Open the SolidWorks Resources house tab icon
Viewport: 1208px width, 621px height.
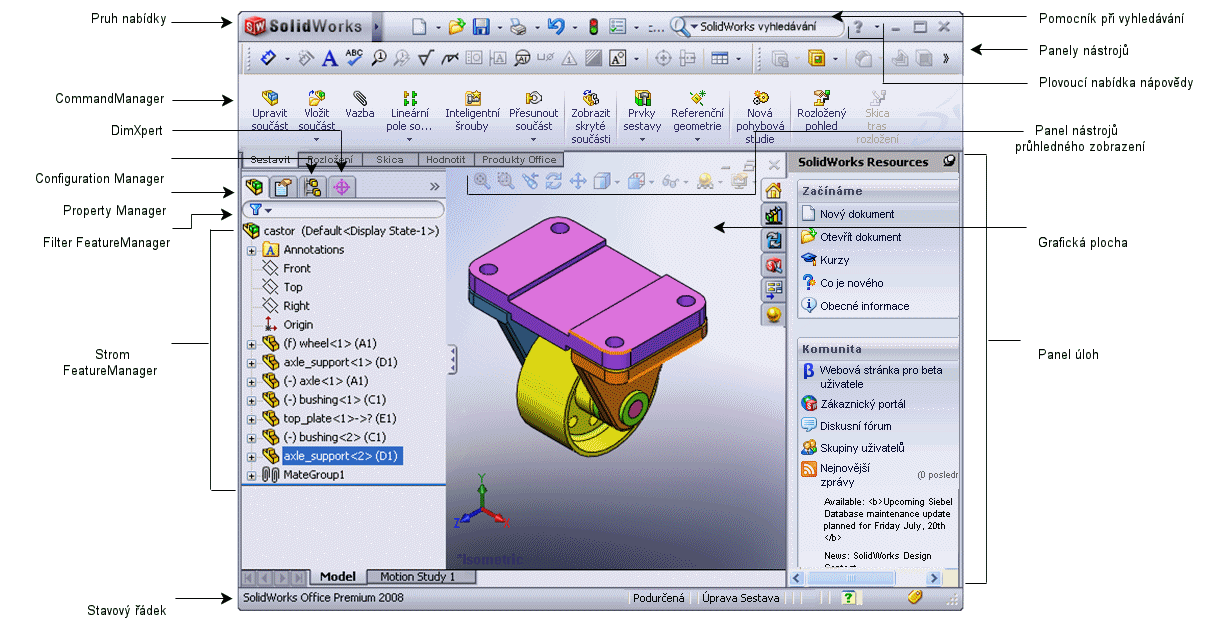pos(773,190)
